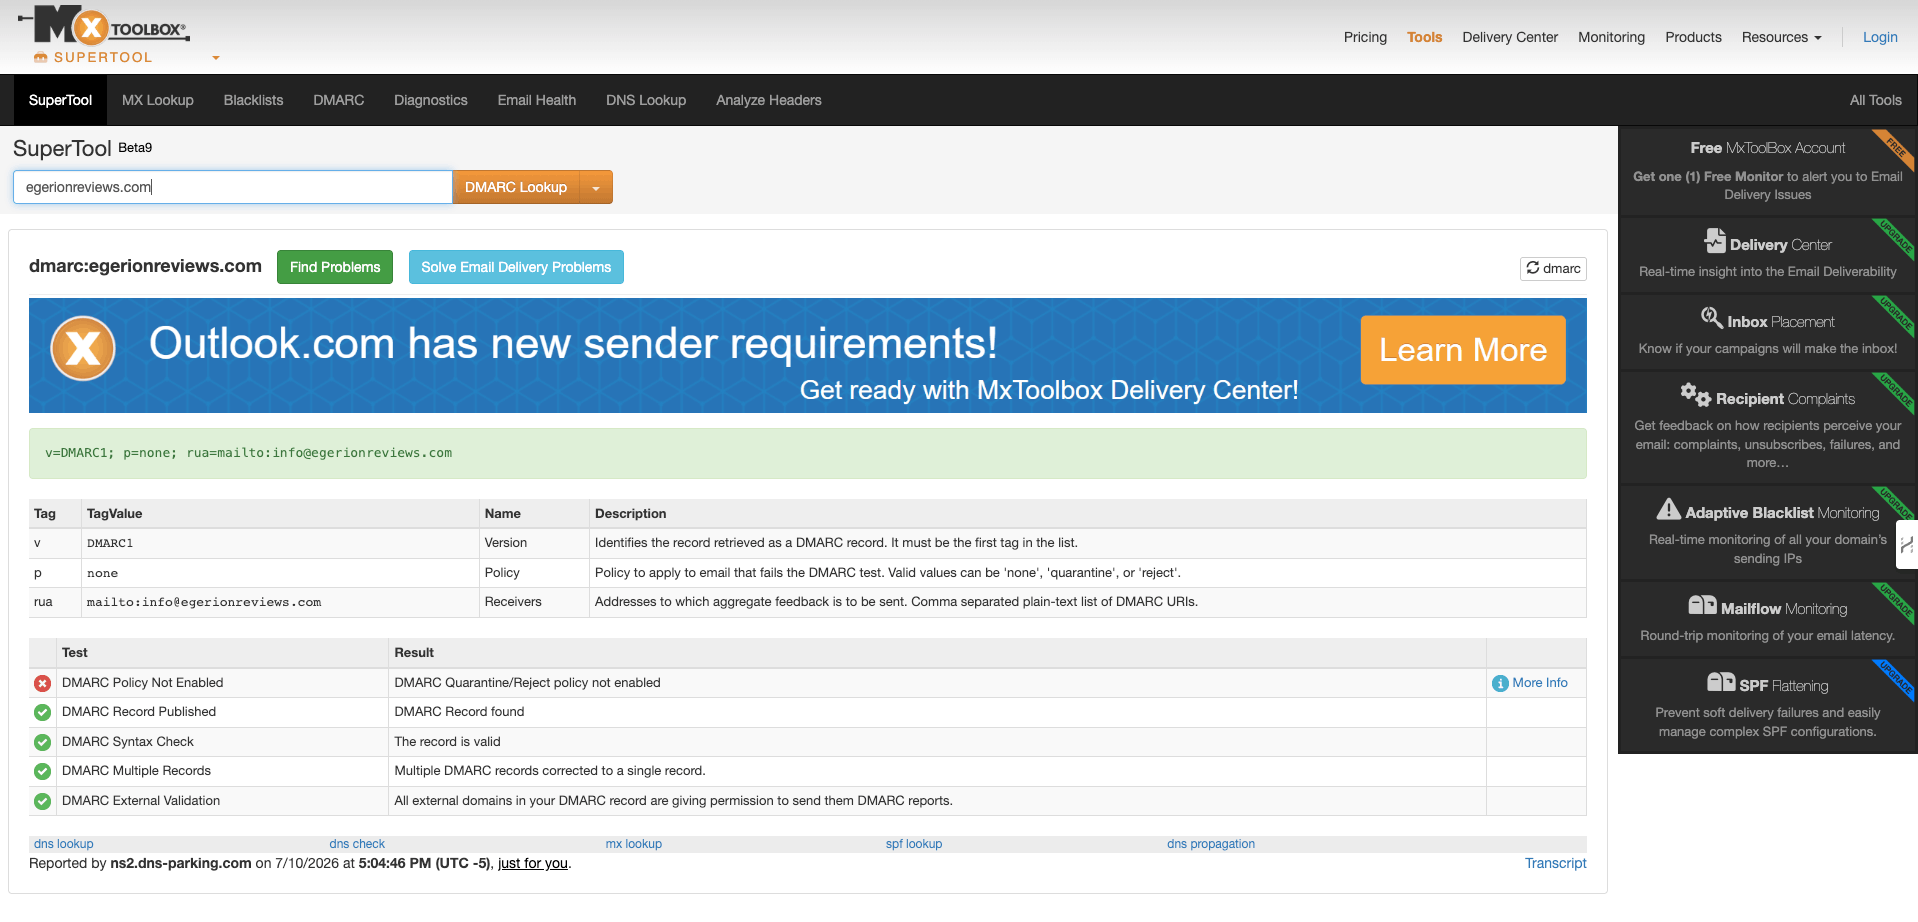Click Solve Email Delivery Problems button

point(516,267)
